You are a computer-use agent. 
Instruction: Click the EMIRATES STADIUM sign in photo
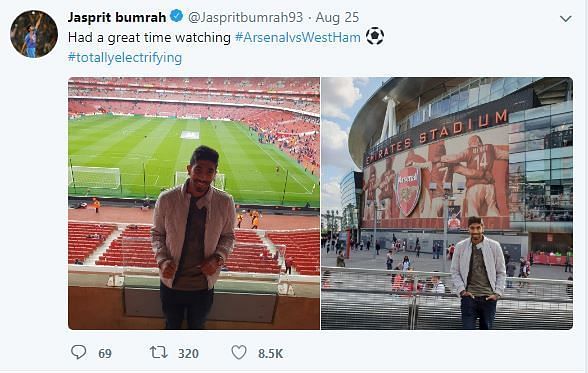[437, 137]
